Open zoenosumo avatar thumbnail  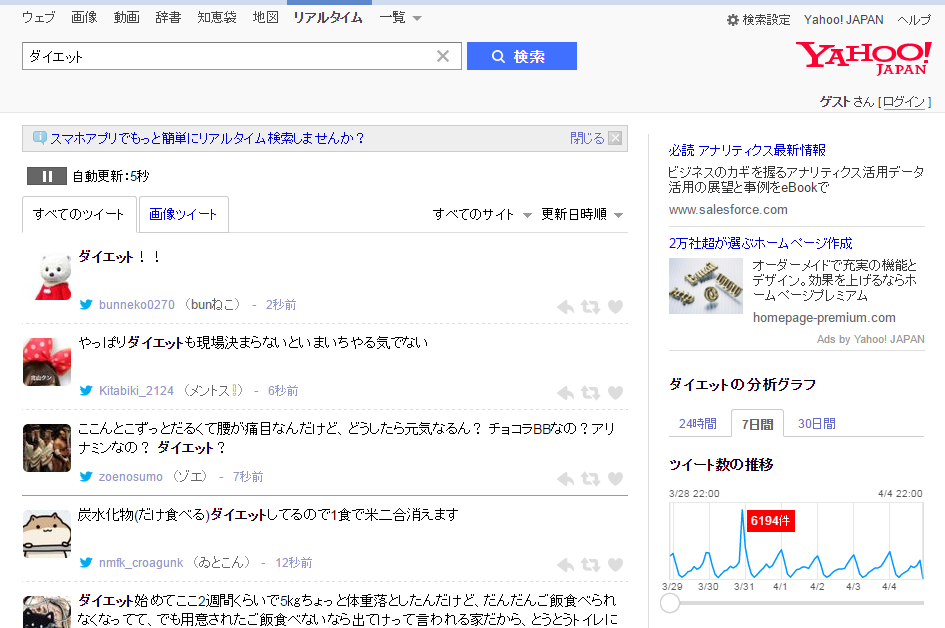pos(47,448)
